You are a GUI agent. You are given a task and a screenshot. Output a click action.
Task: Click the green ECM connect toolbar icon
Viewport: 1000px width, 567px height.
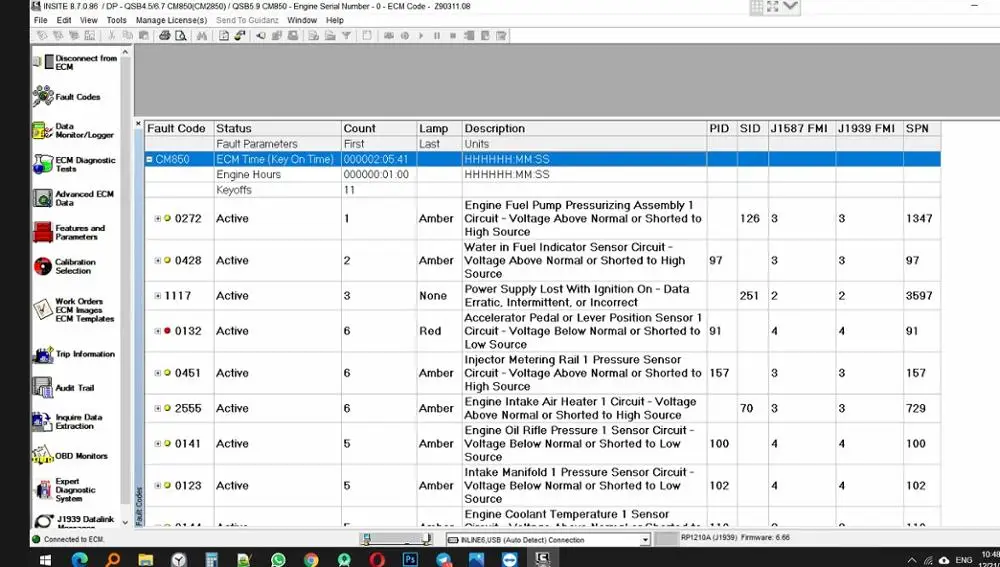[x=240, y=36]
